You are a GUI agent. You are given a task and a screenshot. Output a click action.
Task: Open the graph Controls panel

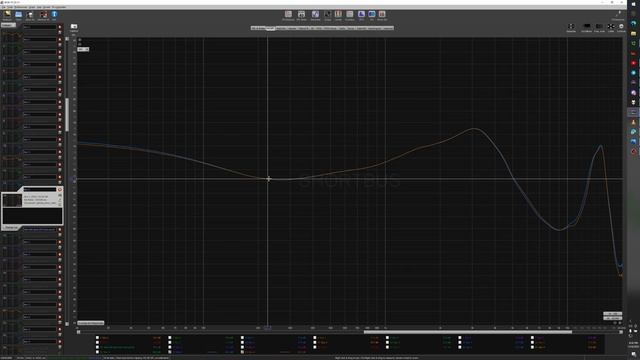pos(621,28)
